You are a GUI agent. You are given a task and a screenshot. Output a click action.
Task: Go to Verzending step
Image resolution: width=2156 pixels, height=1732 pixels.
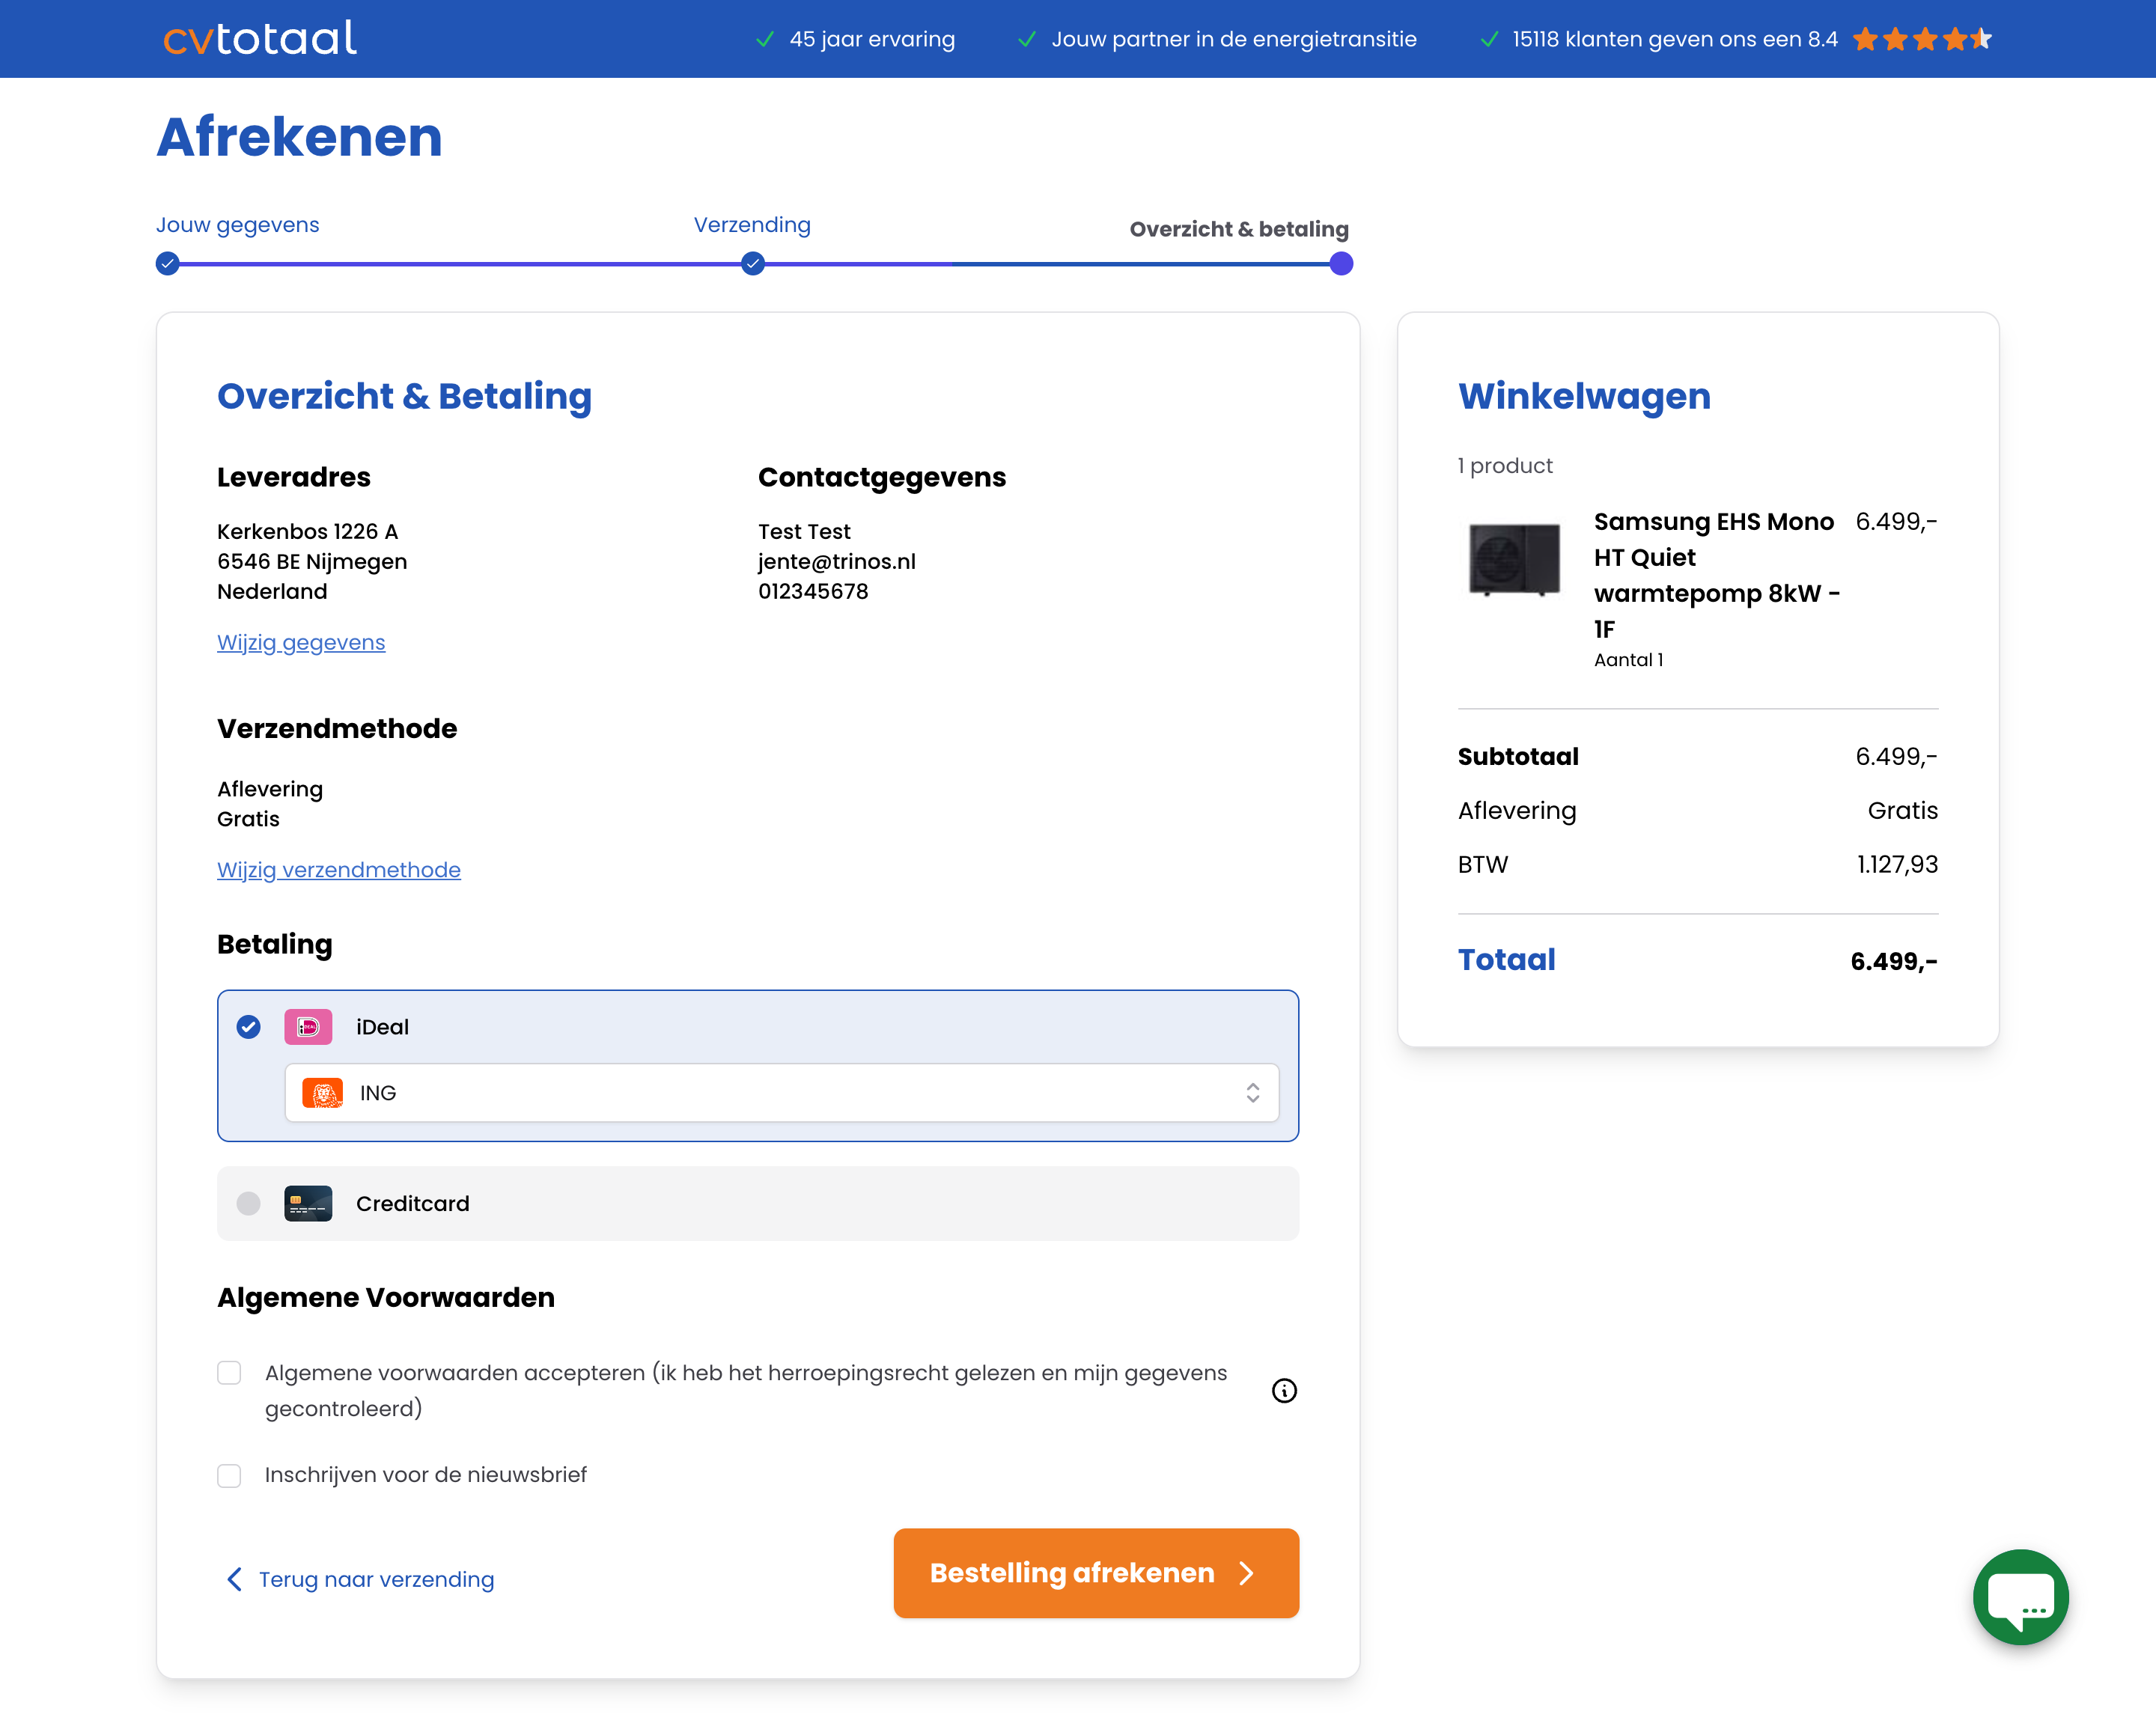(752, 225)
